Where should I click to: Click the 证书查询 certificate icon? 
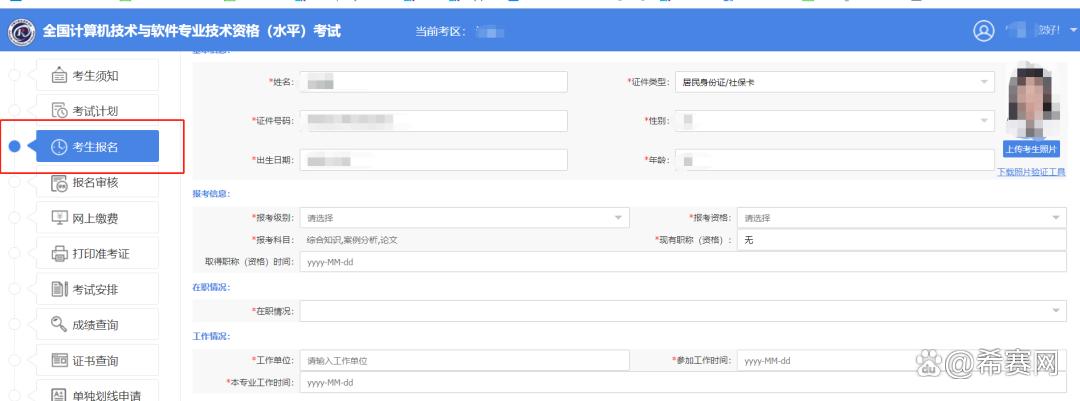pyautogui.click(x=59, y=361)
